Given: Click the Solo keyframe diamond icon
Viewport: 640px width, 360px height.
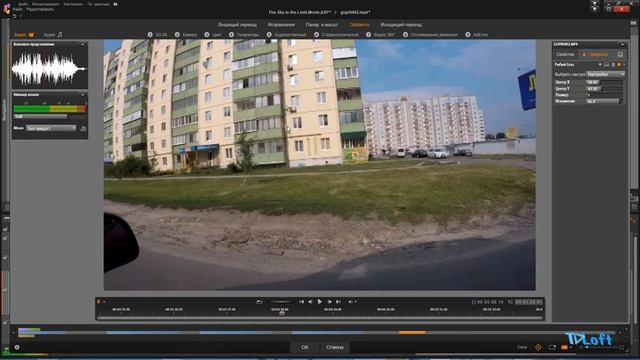Looking at the screenshot, I should pos(538,347).
